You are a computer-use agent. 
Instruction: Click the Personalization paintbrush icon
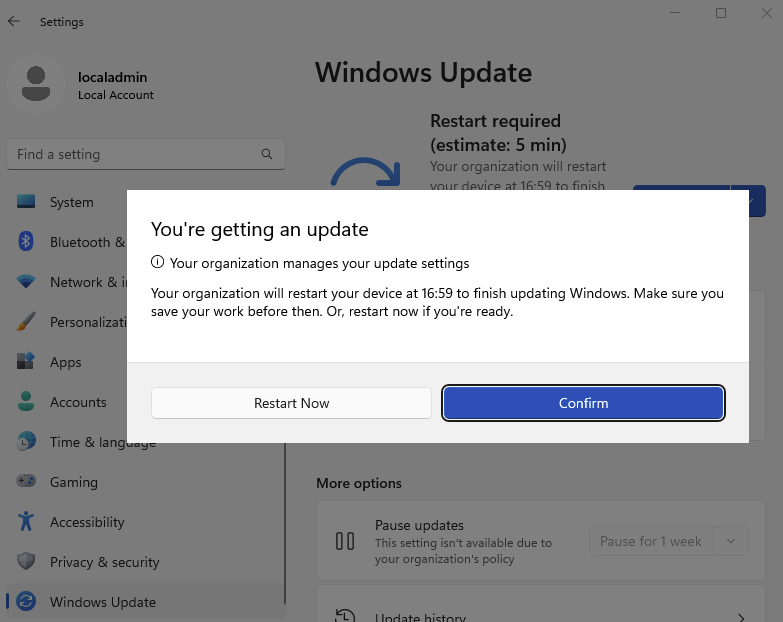tap(26, 321)
